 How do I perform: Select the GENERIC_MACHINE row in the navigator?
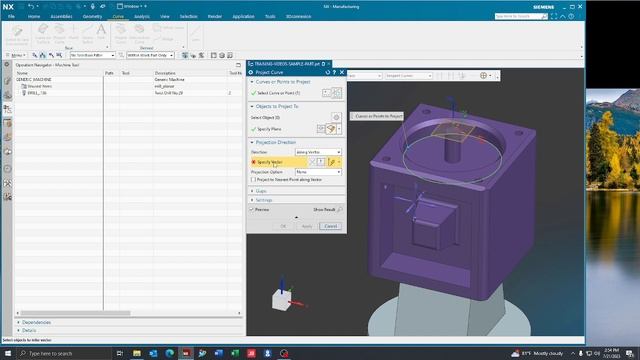click(x=34, y=80)
